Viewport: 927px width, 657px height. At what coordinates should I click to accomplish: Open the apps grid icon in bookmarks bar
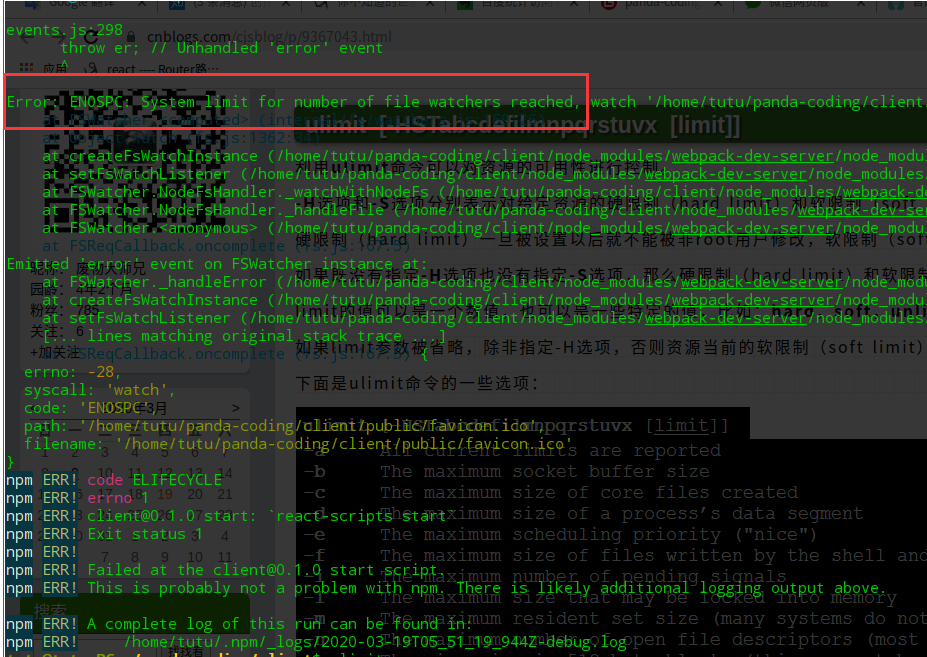[27, 68]
